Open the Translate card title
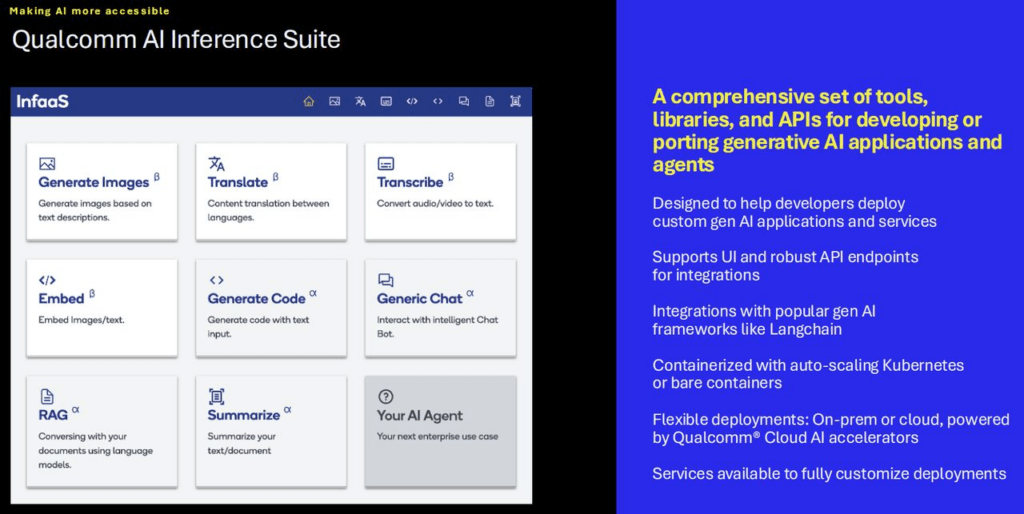 [238, 182]
